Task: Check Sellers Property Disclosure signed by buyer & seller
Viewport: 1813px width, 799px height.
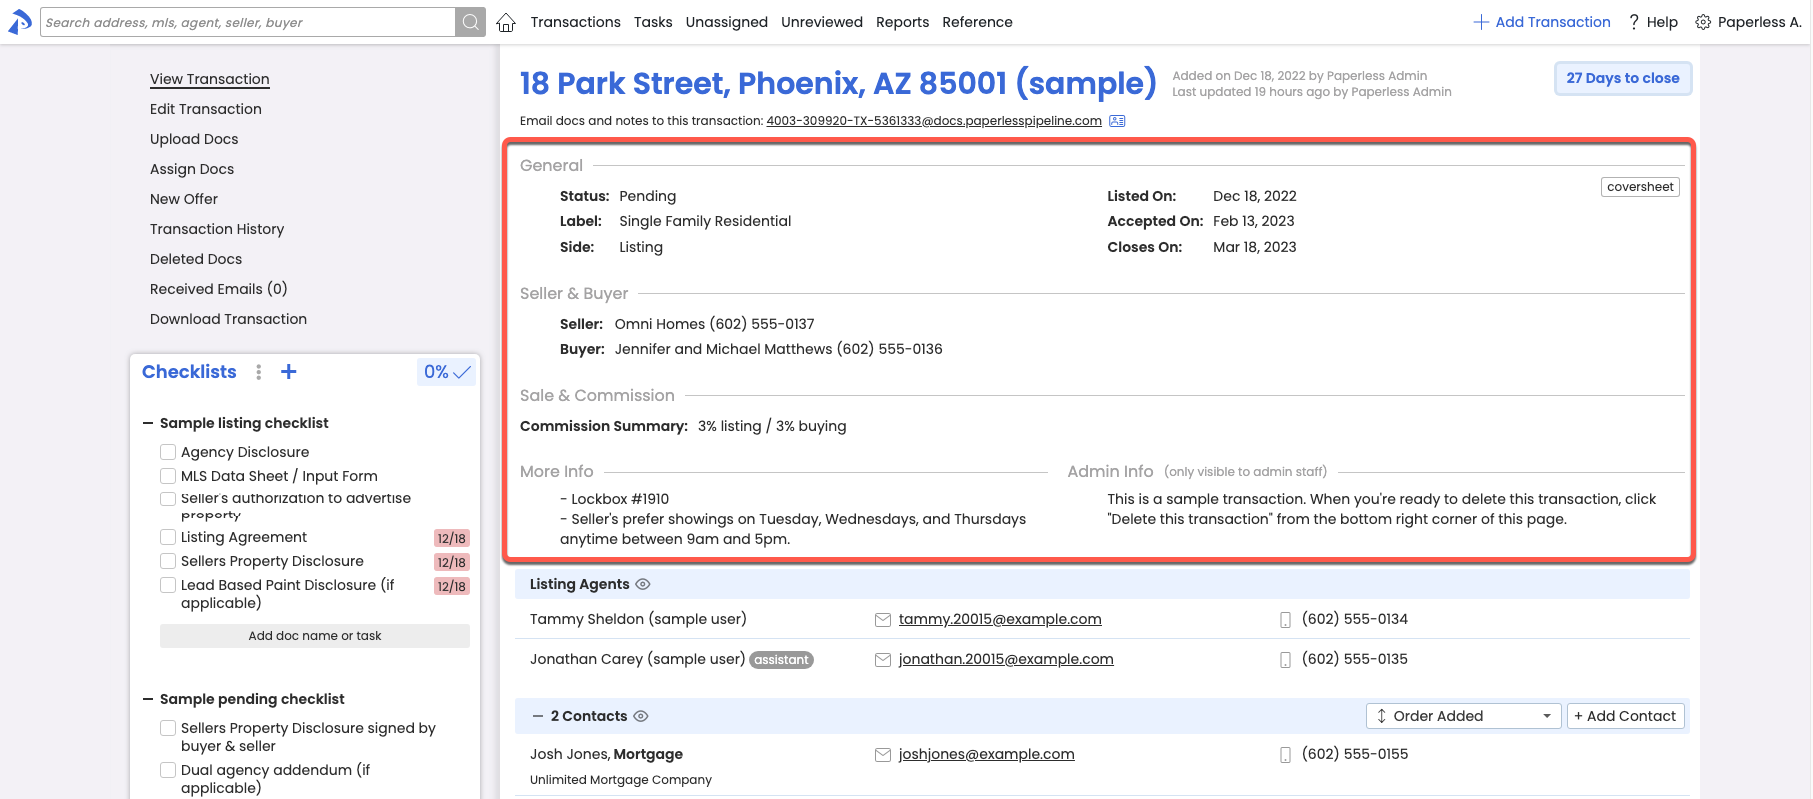Action: 168,728
